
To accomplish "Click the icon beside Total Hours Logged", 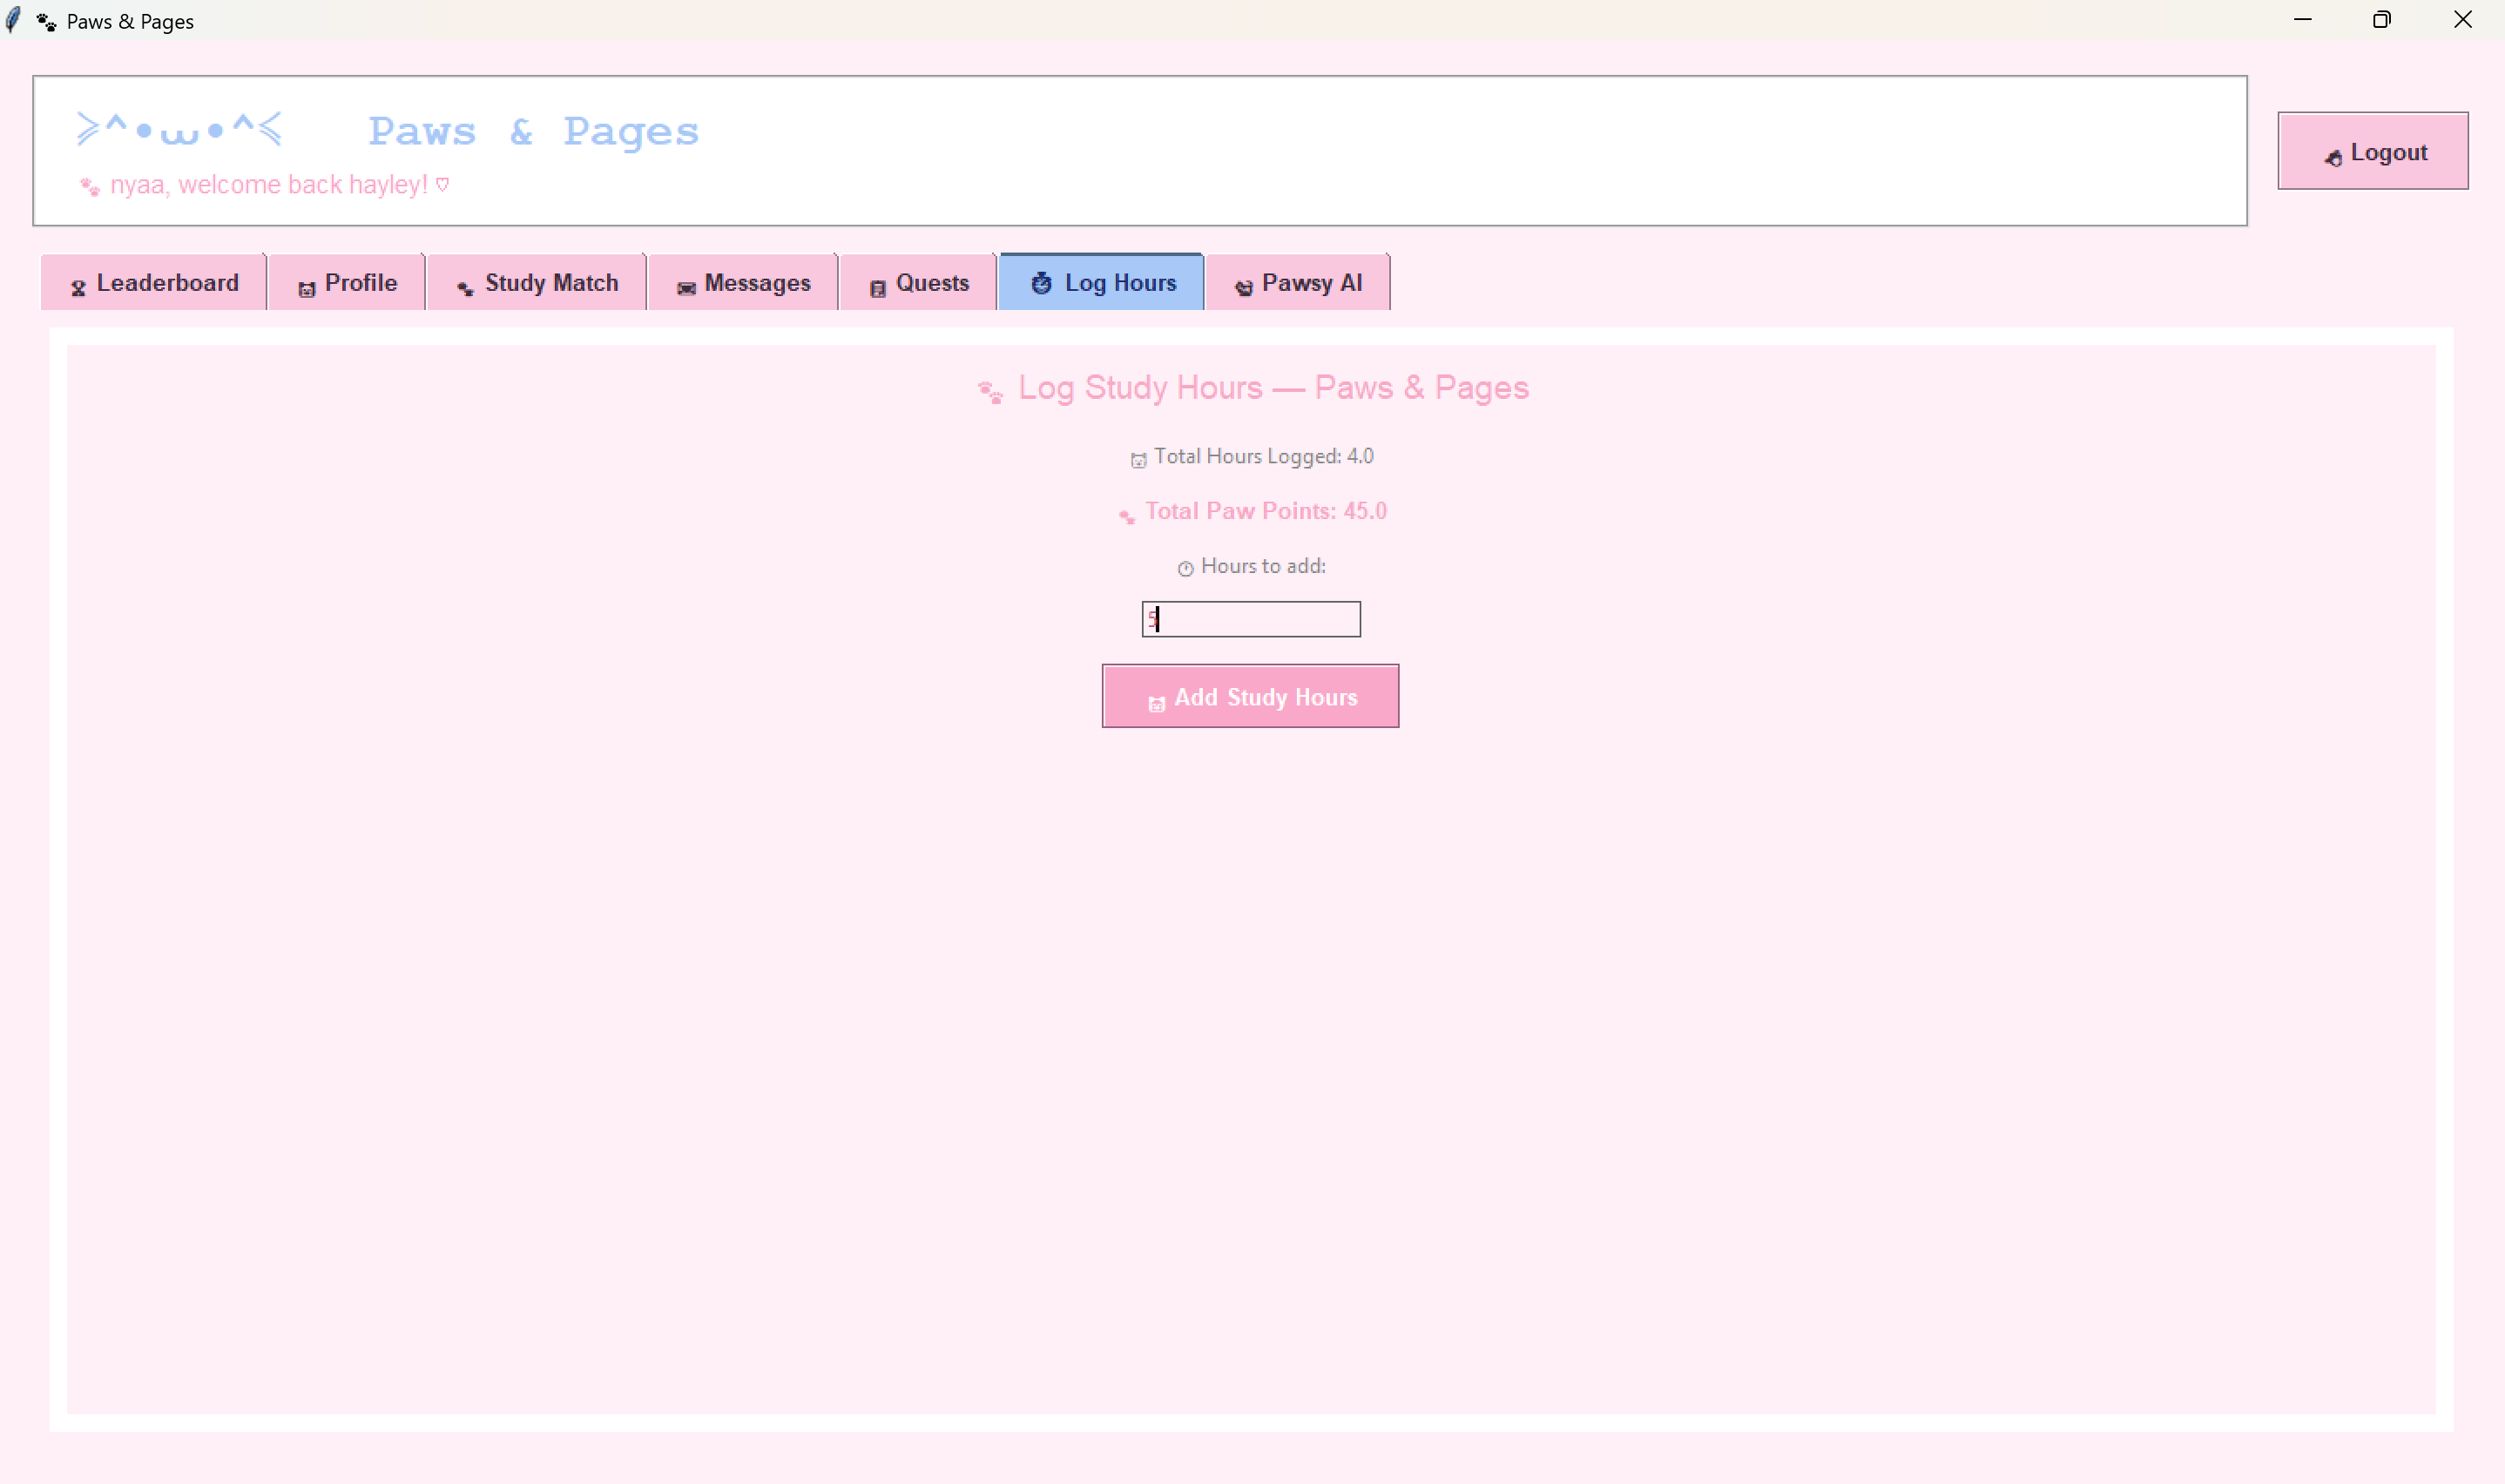I will [x=1138, y=460].
